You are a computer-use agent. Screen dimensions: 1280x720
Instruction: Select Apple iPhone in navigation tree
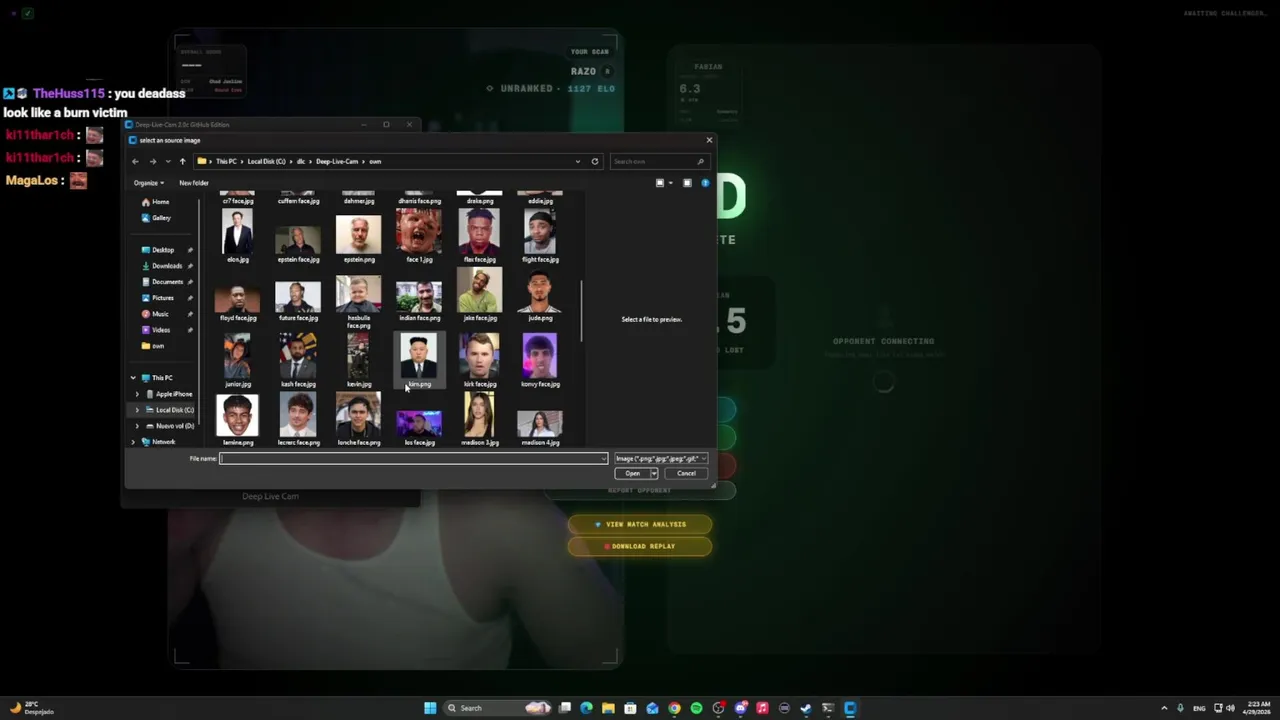tap(168, 394)
